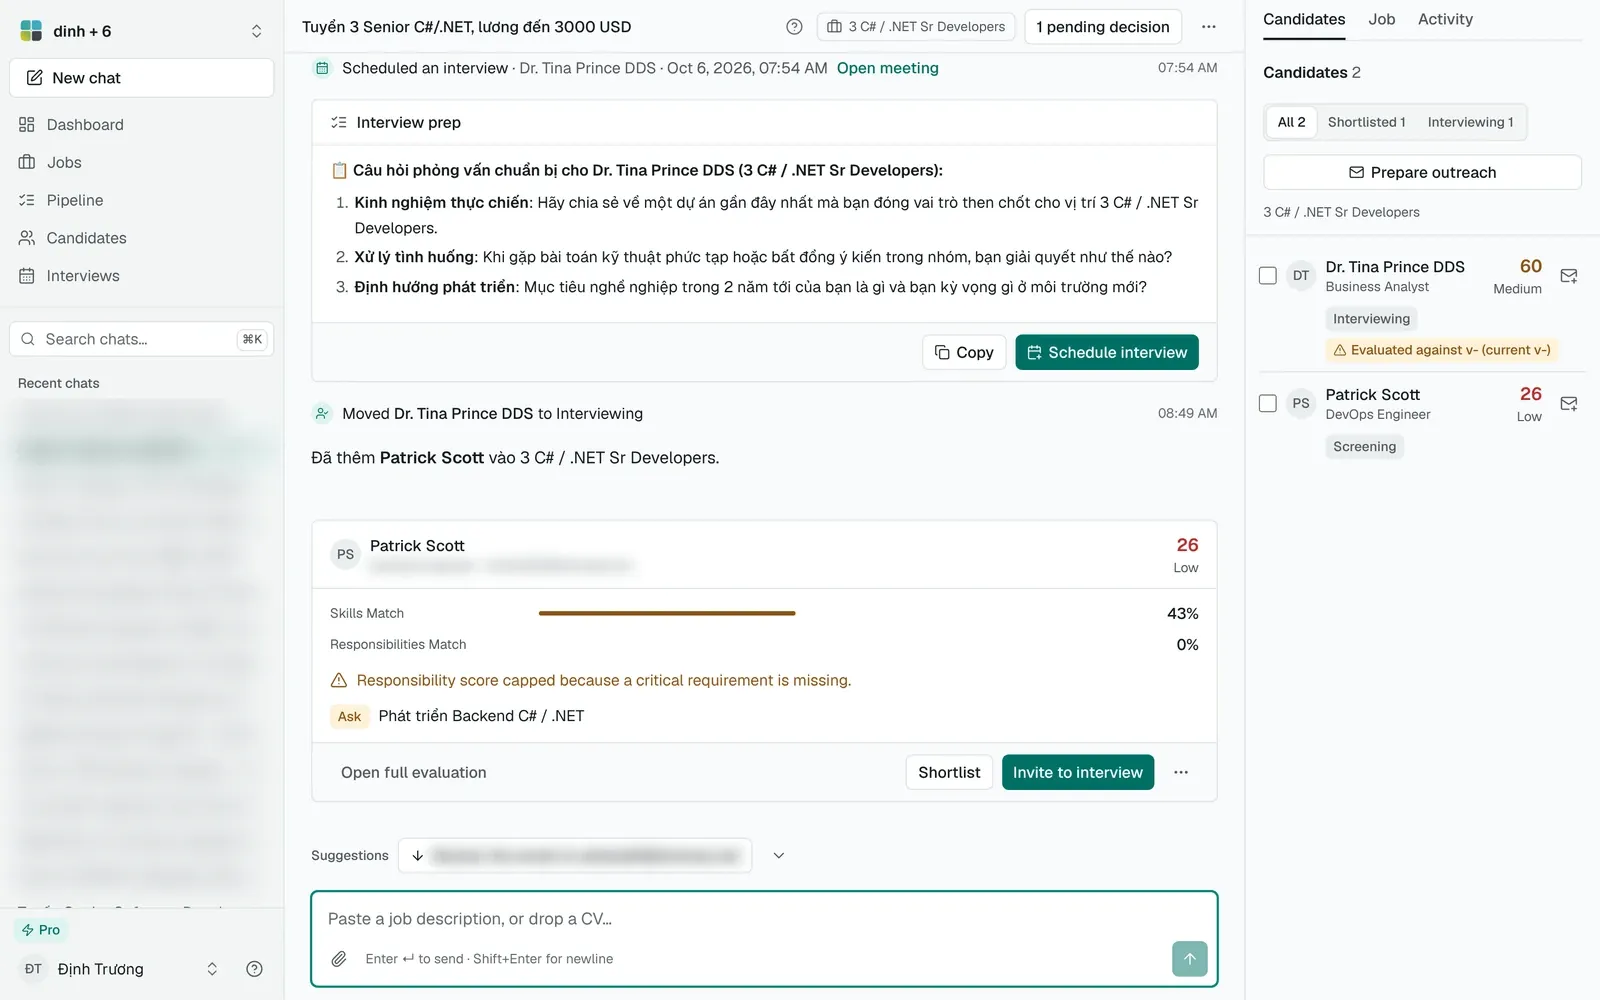1600x1000 pixels.
Task: Open more options on Patrick Scott card
Action: pyautogui.click(x=1181, y=772)
